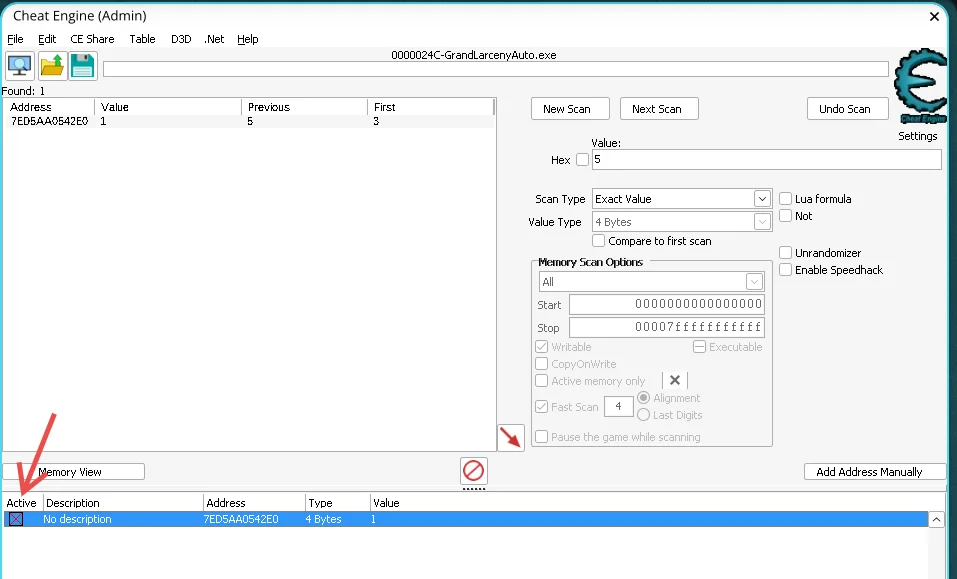Open the Help menu

248,39
